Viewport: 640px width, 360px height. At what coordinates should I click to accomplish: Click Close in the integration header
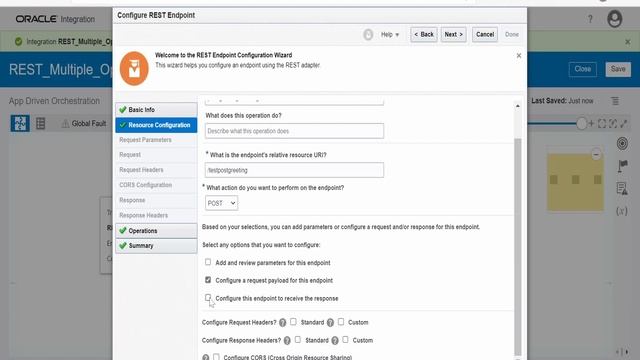coord(582,69)
